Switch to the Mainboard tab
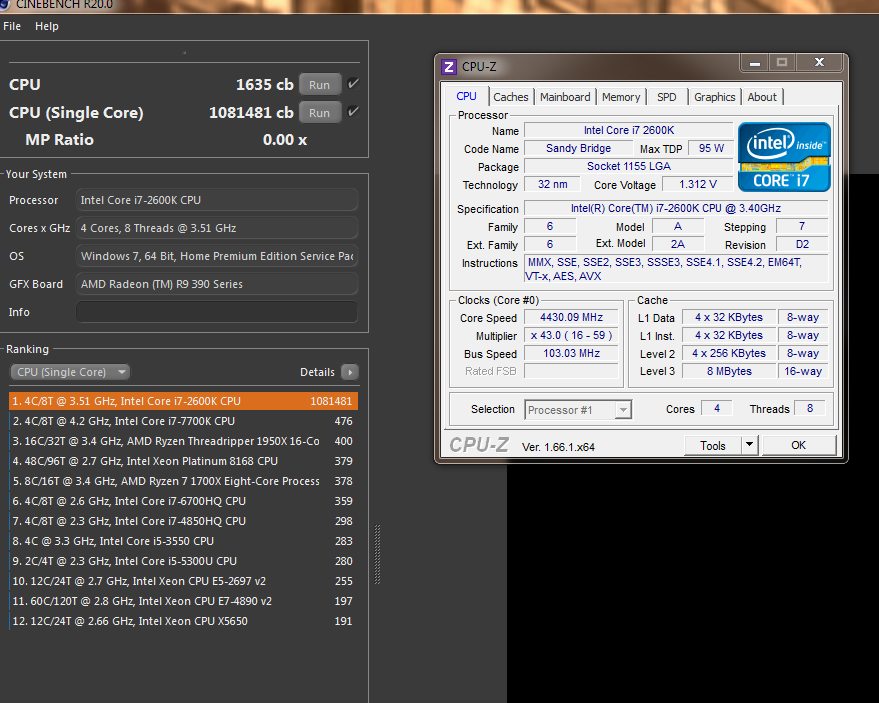The height and width of the screenshot is (703, 879). click(565, 97)
